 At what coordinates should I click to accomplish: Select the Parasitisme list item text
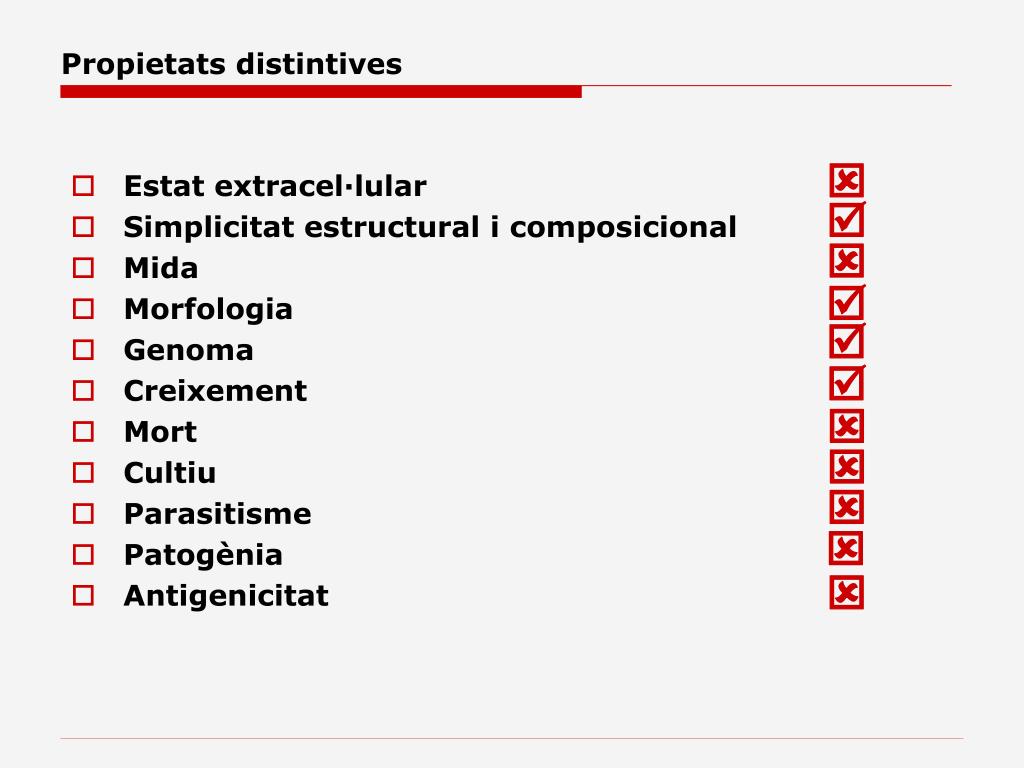[217, 514]
